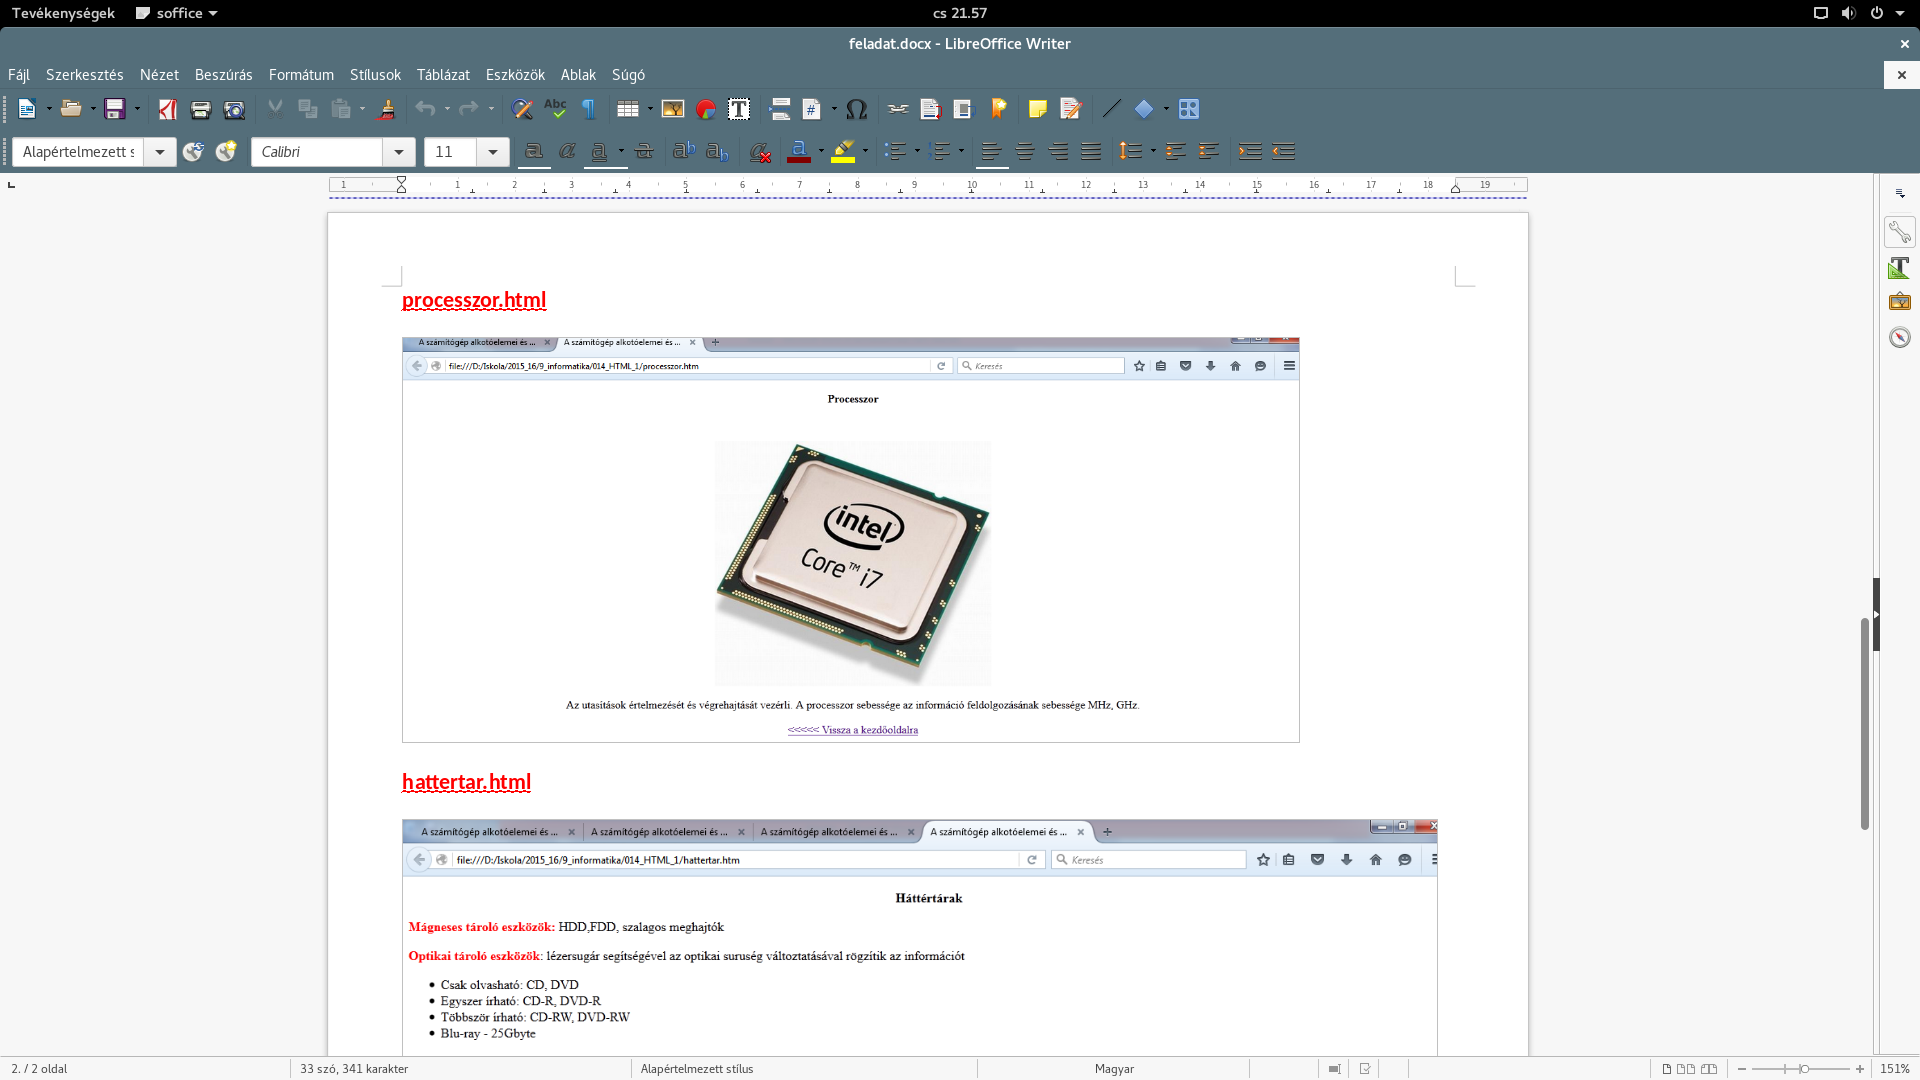Open the highlighting color dropdown arrow
The height and width of the screenshot is (1080, 1920).
point(865,152)
